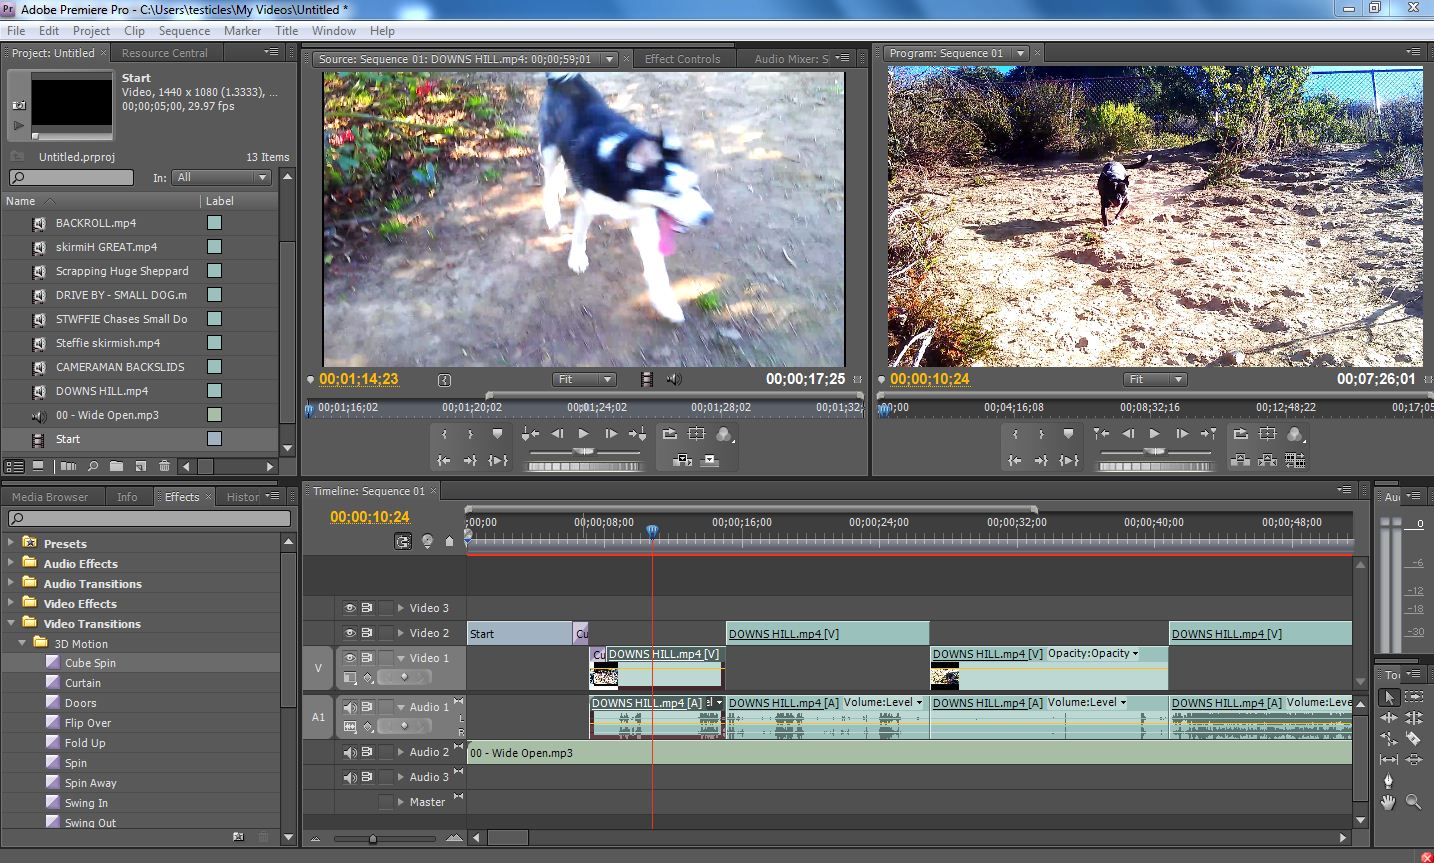Click the Insert button in Source monitor
This screenshot has height=863, width=1434.
pos(683,460)
